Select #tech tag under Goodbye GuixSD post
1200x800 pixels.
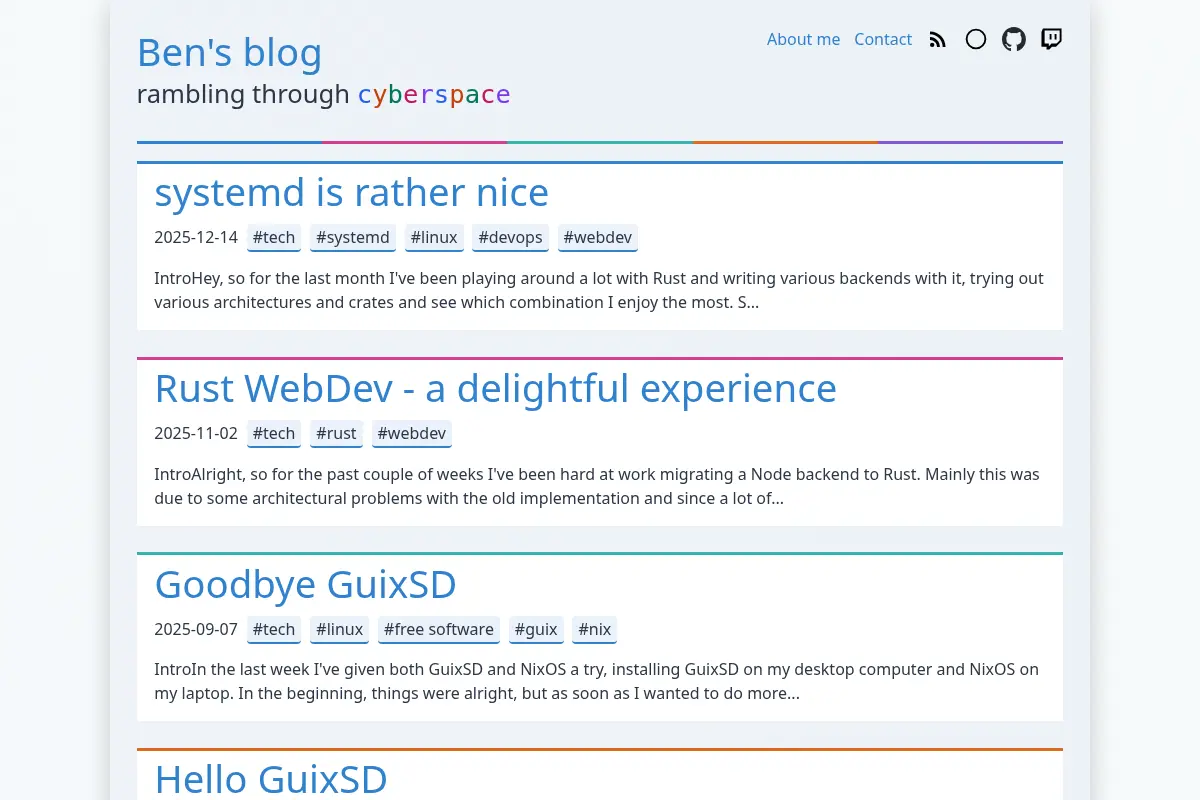(274, 629)
